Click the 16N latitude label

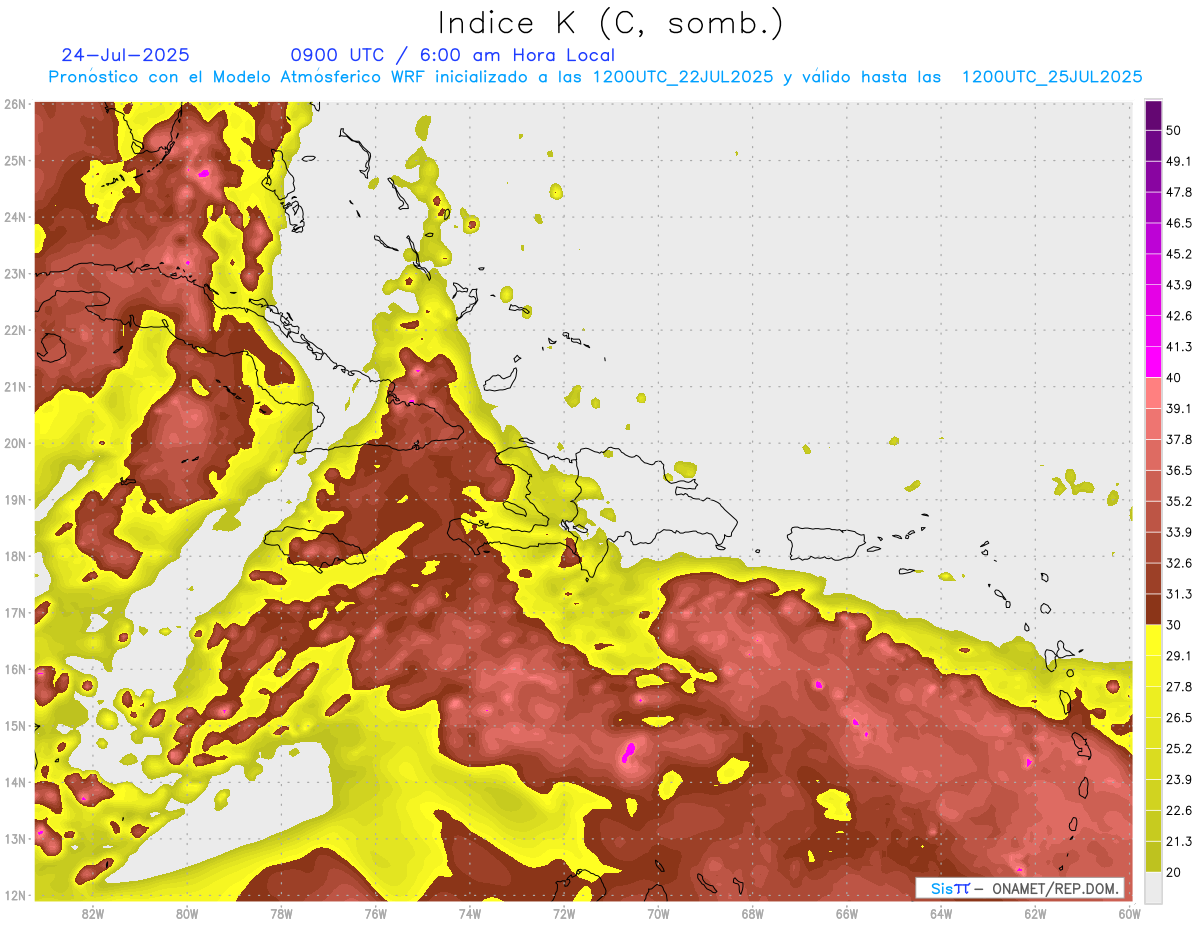pos(15,669)
